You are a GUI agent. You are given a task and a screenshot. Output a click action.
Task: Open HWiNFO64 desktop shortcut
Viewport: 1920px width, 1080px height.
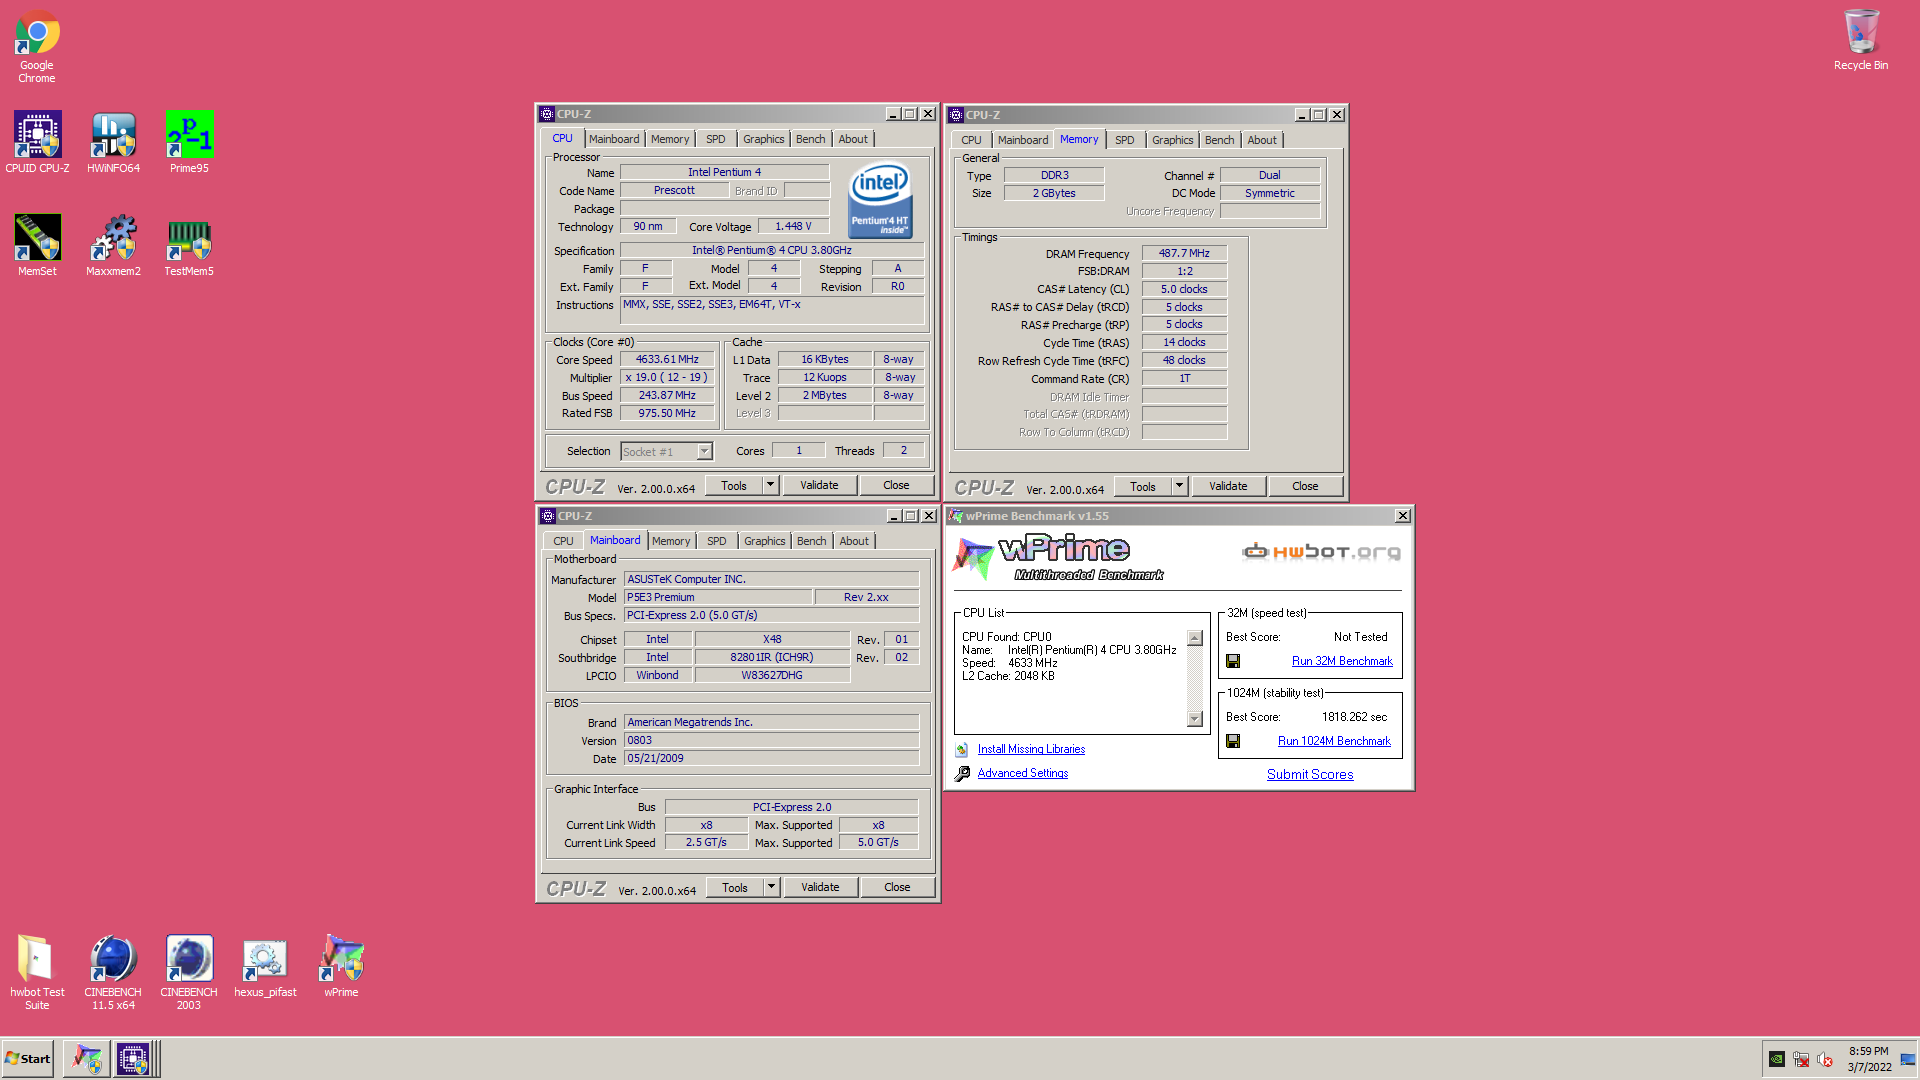point(113,142)
